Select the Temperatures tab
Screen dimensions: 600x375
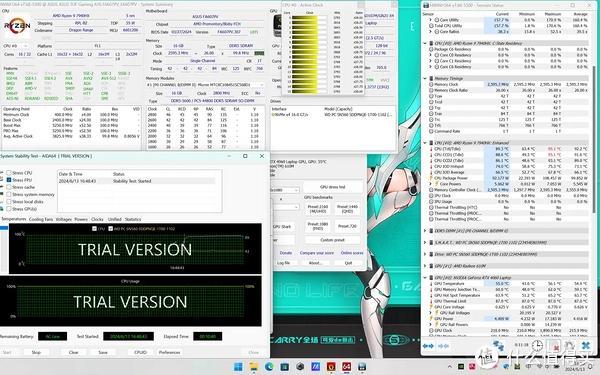point(14,219)
